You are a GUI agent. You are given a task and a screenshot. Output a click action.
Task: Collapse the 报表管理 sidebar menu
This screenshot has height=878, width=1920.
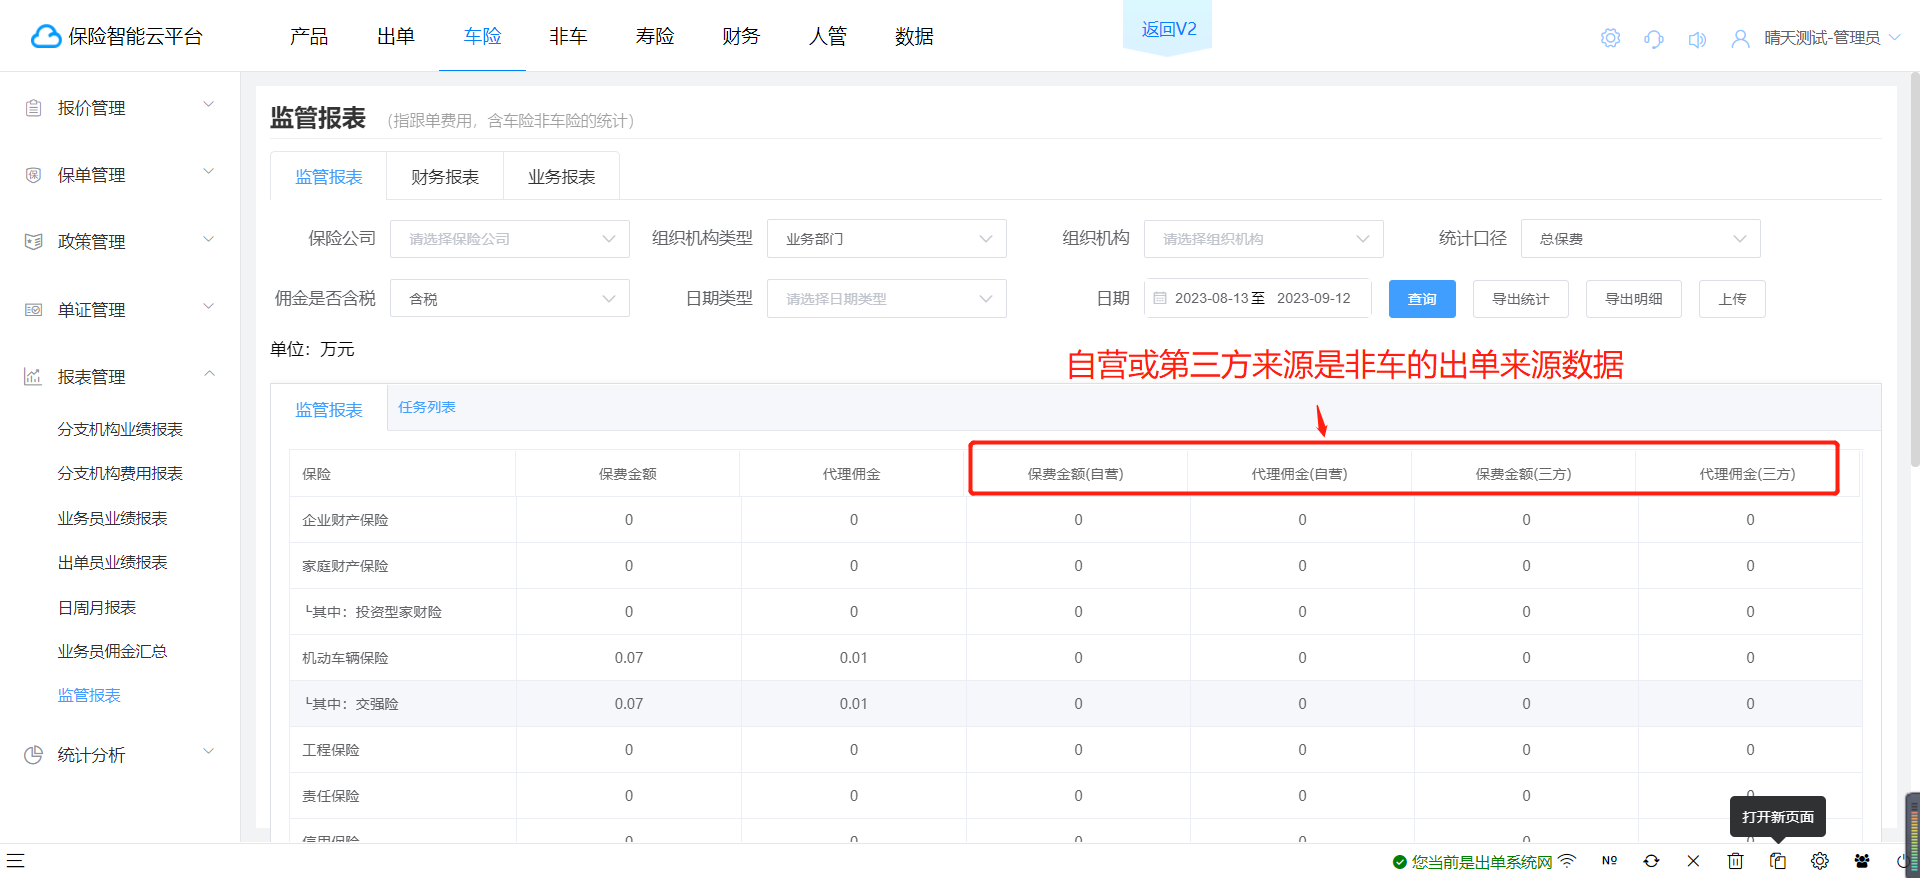pyautogui.click(x=209, y=373)
